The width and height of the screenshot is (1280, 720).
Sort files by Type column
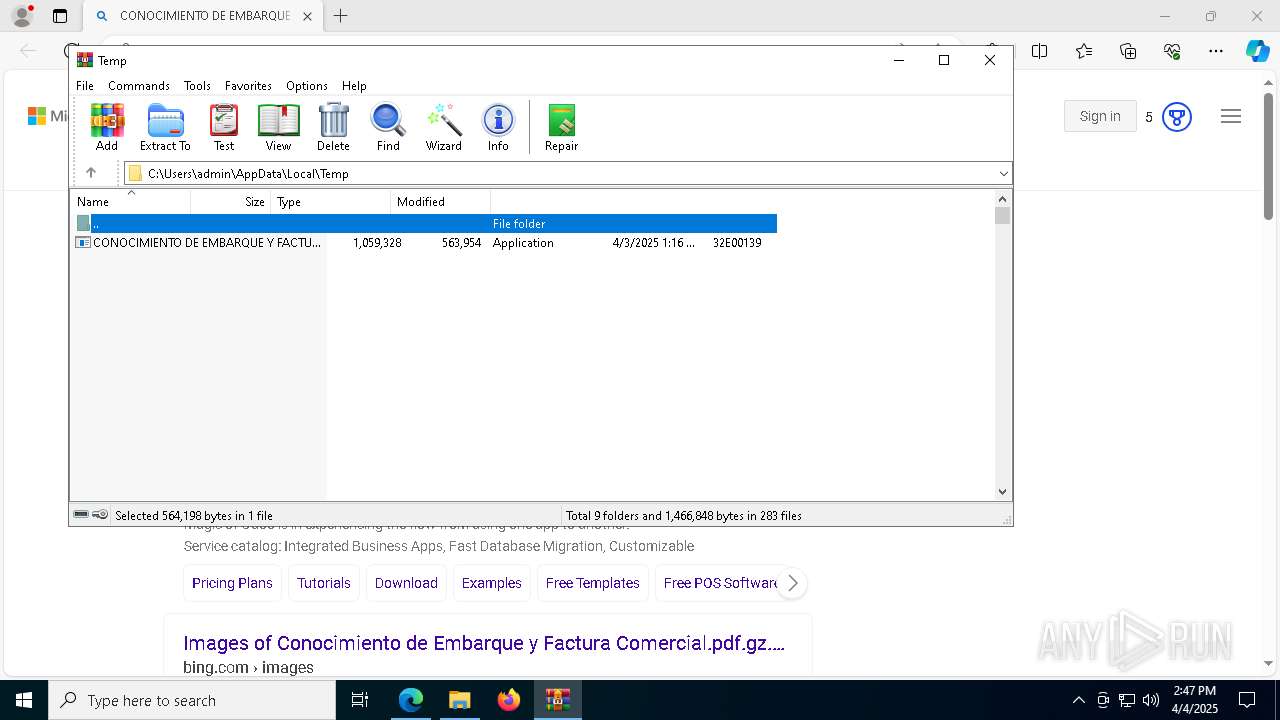(331, 202)
